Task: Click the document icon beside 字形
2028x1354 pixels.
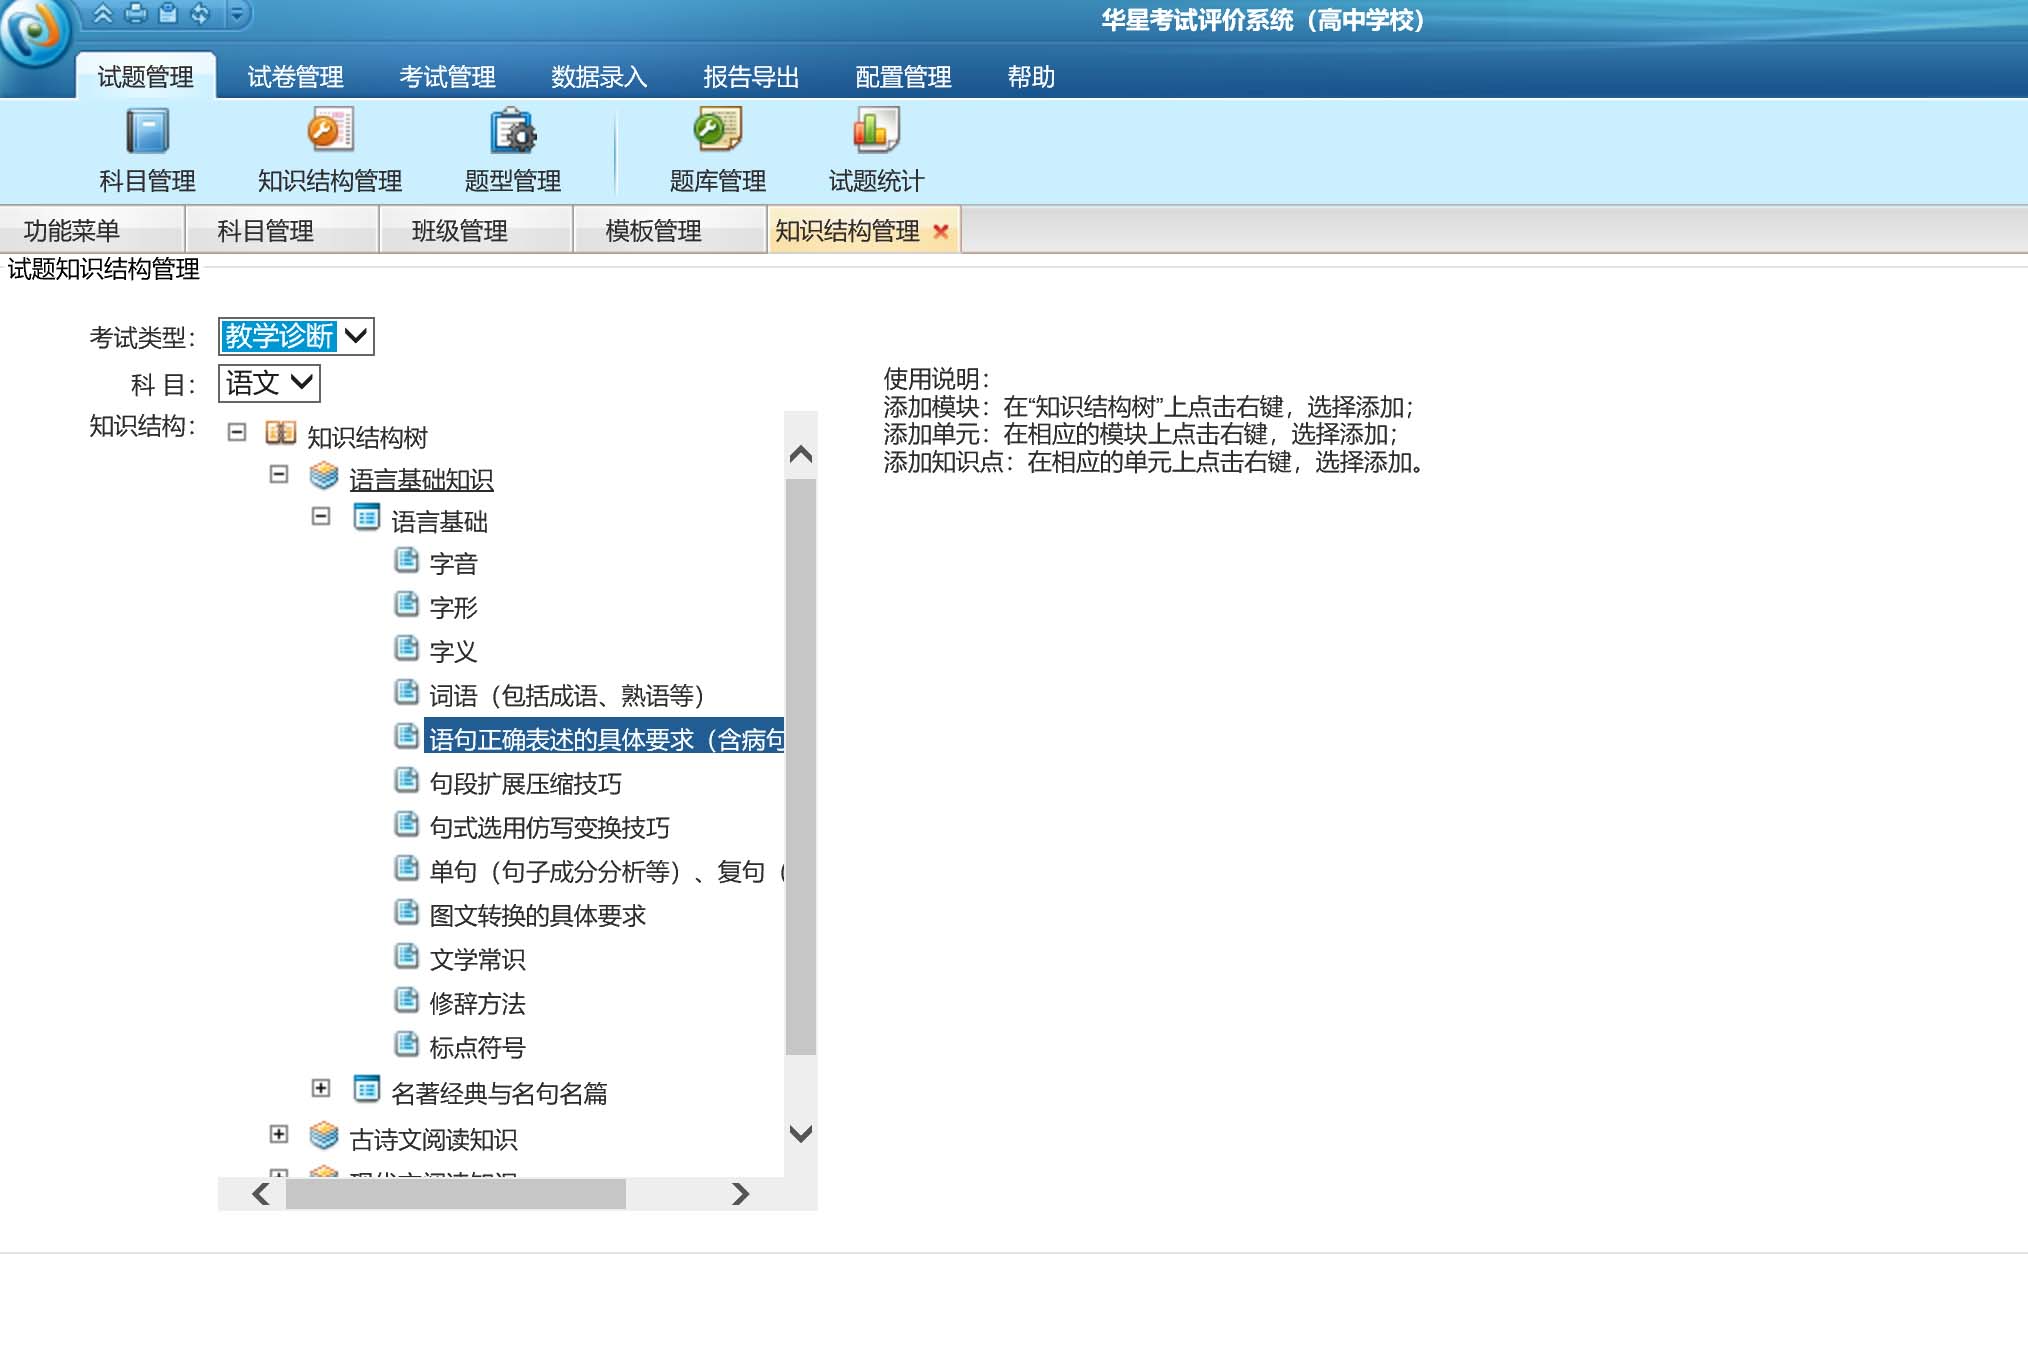Action: tap(406, 604)
